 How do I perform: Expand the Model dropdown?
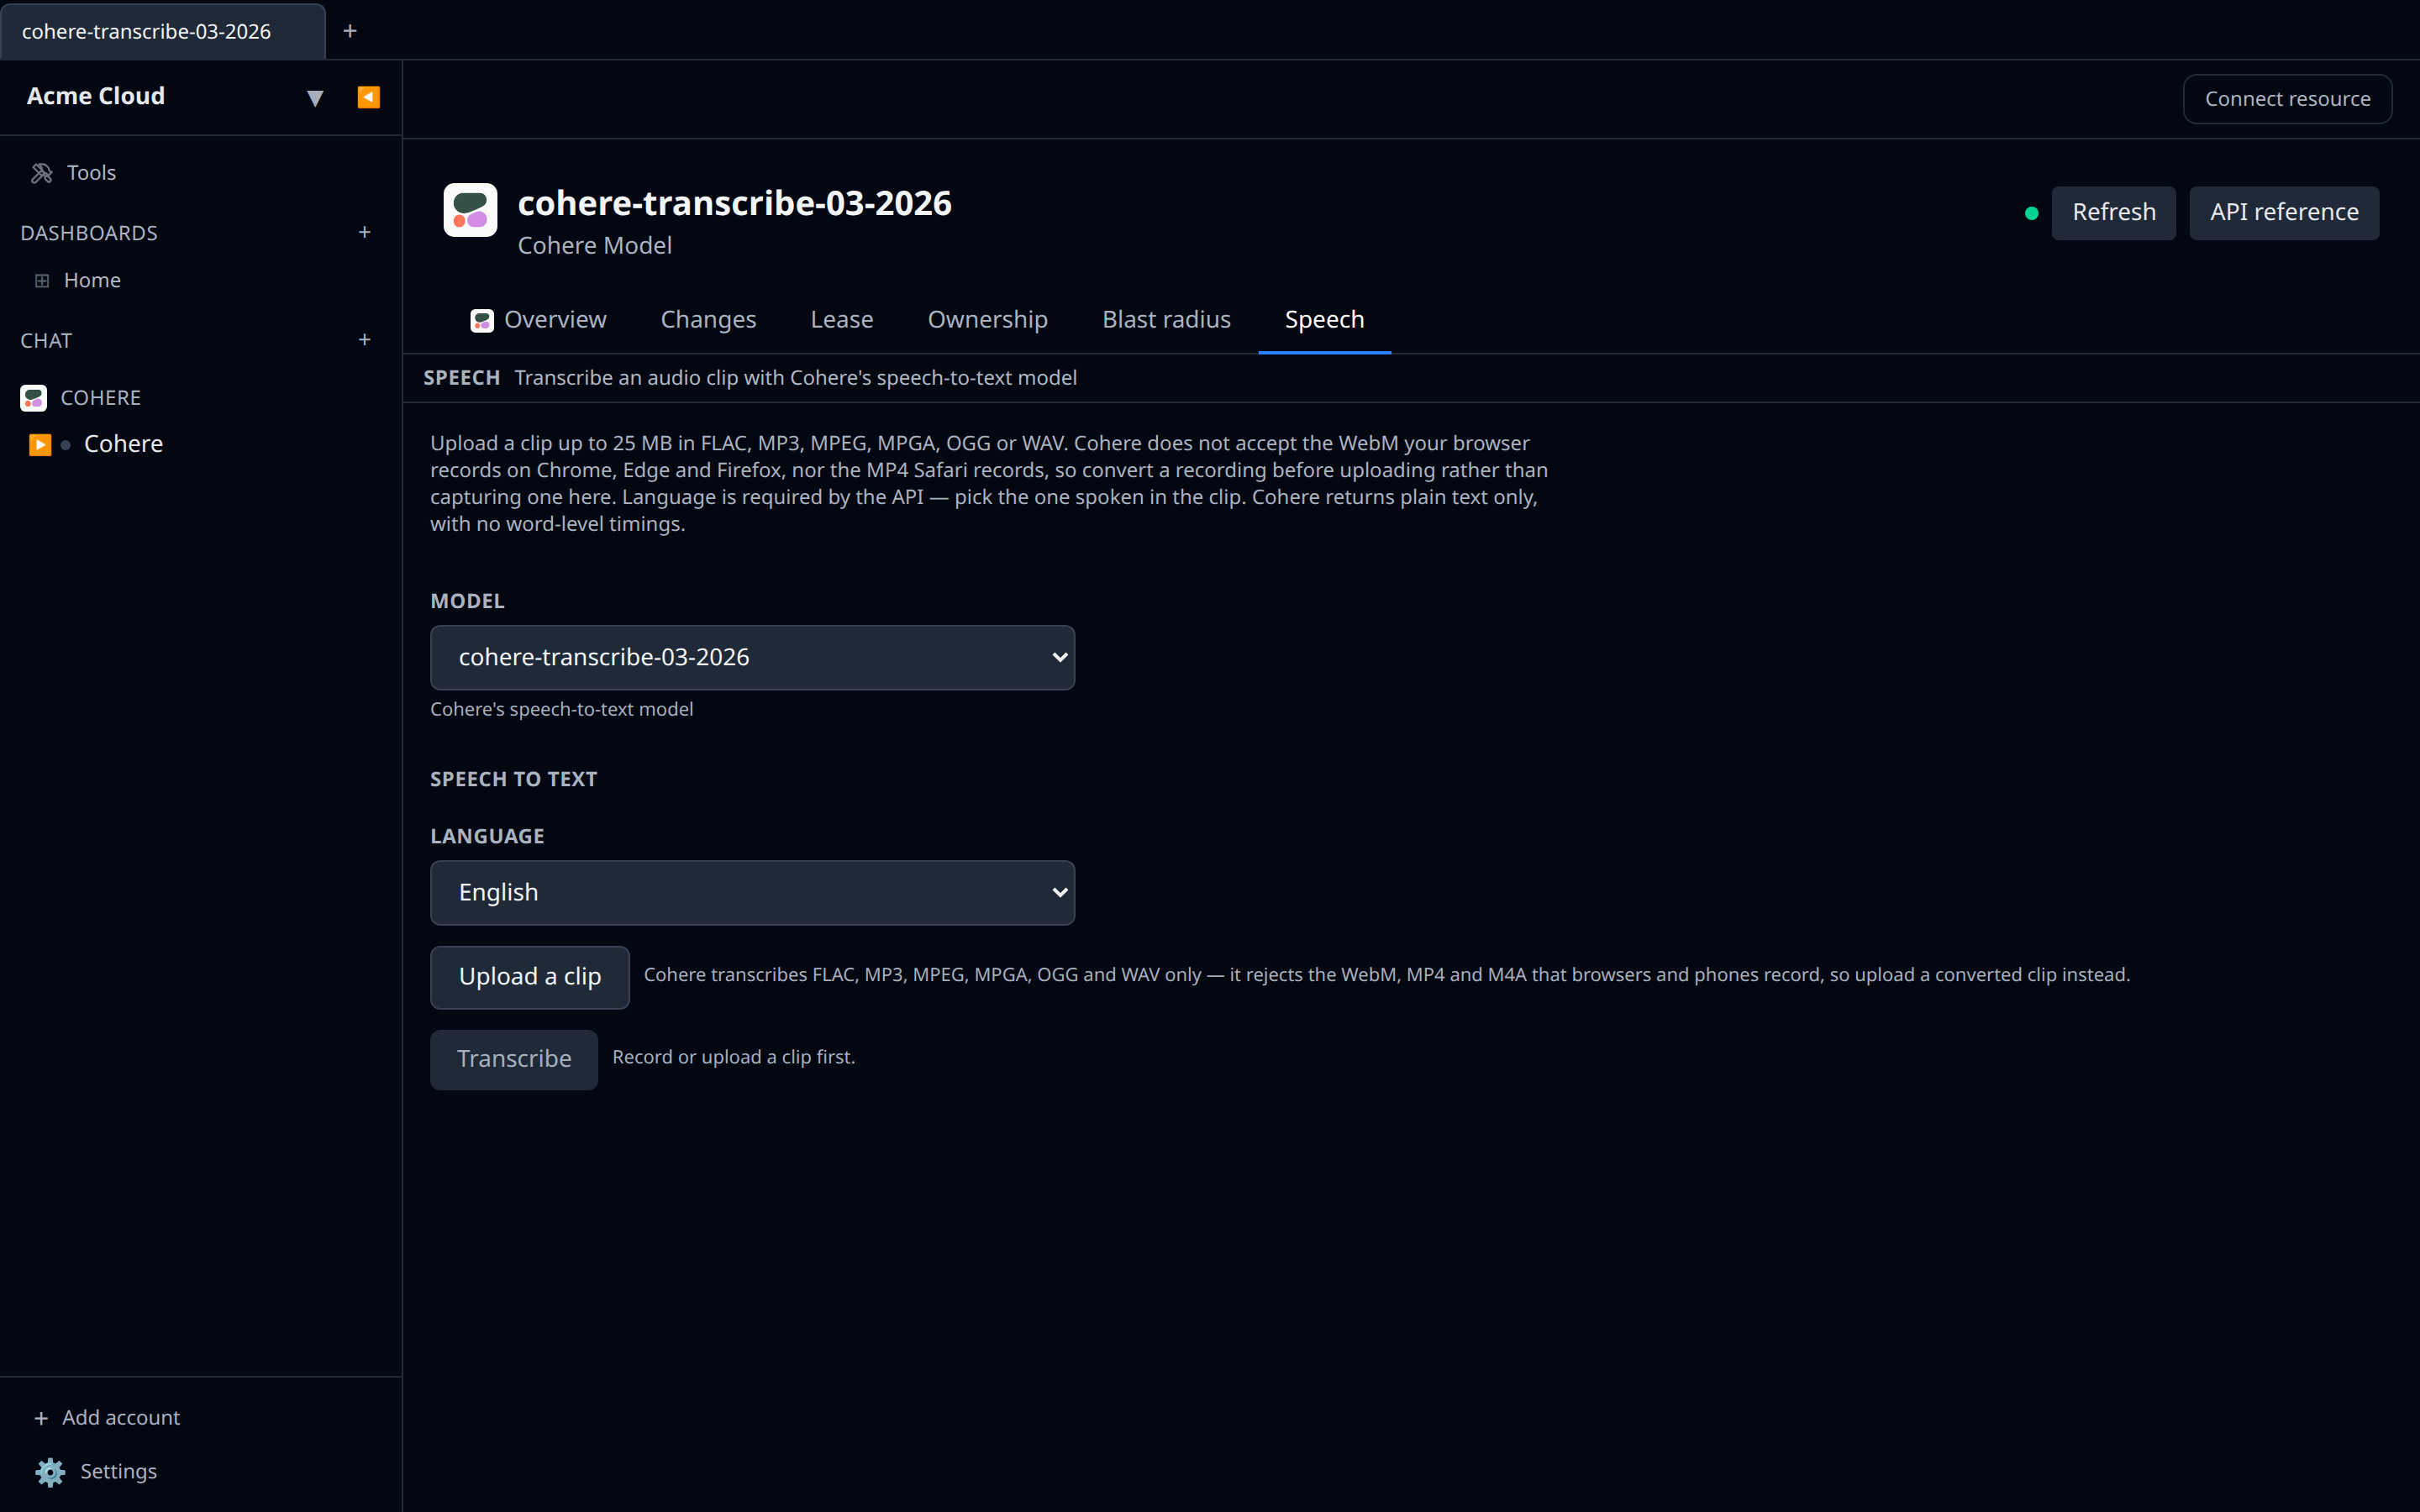pyautogui.click(x=752, y=658)
